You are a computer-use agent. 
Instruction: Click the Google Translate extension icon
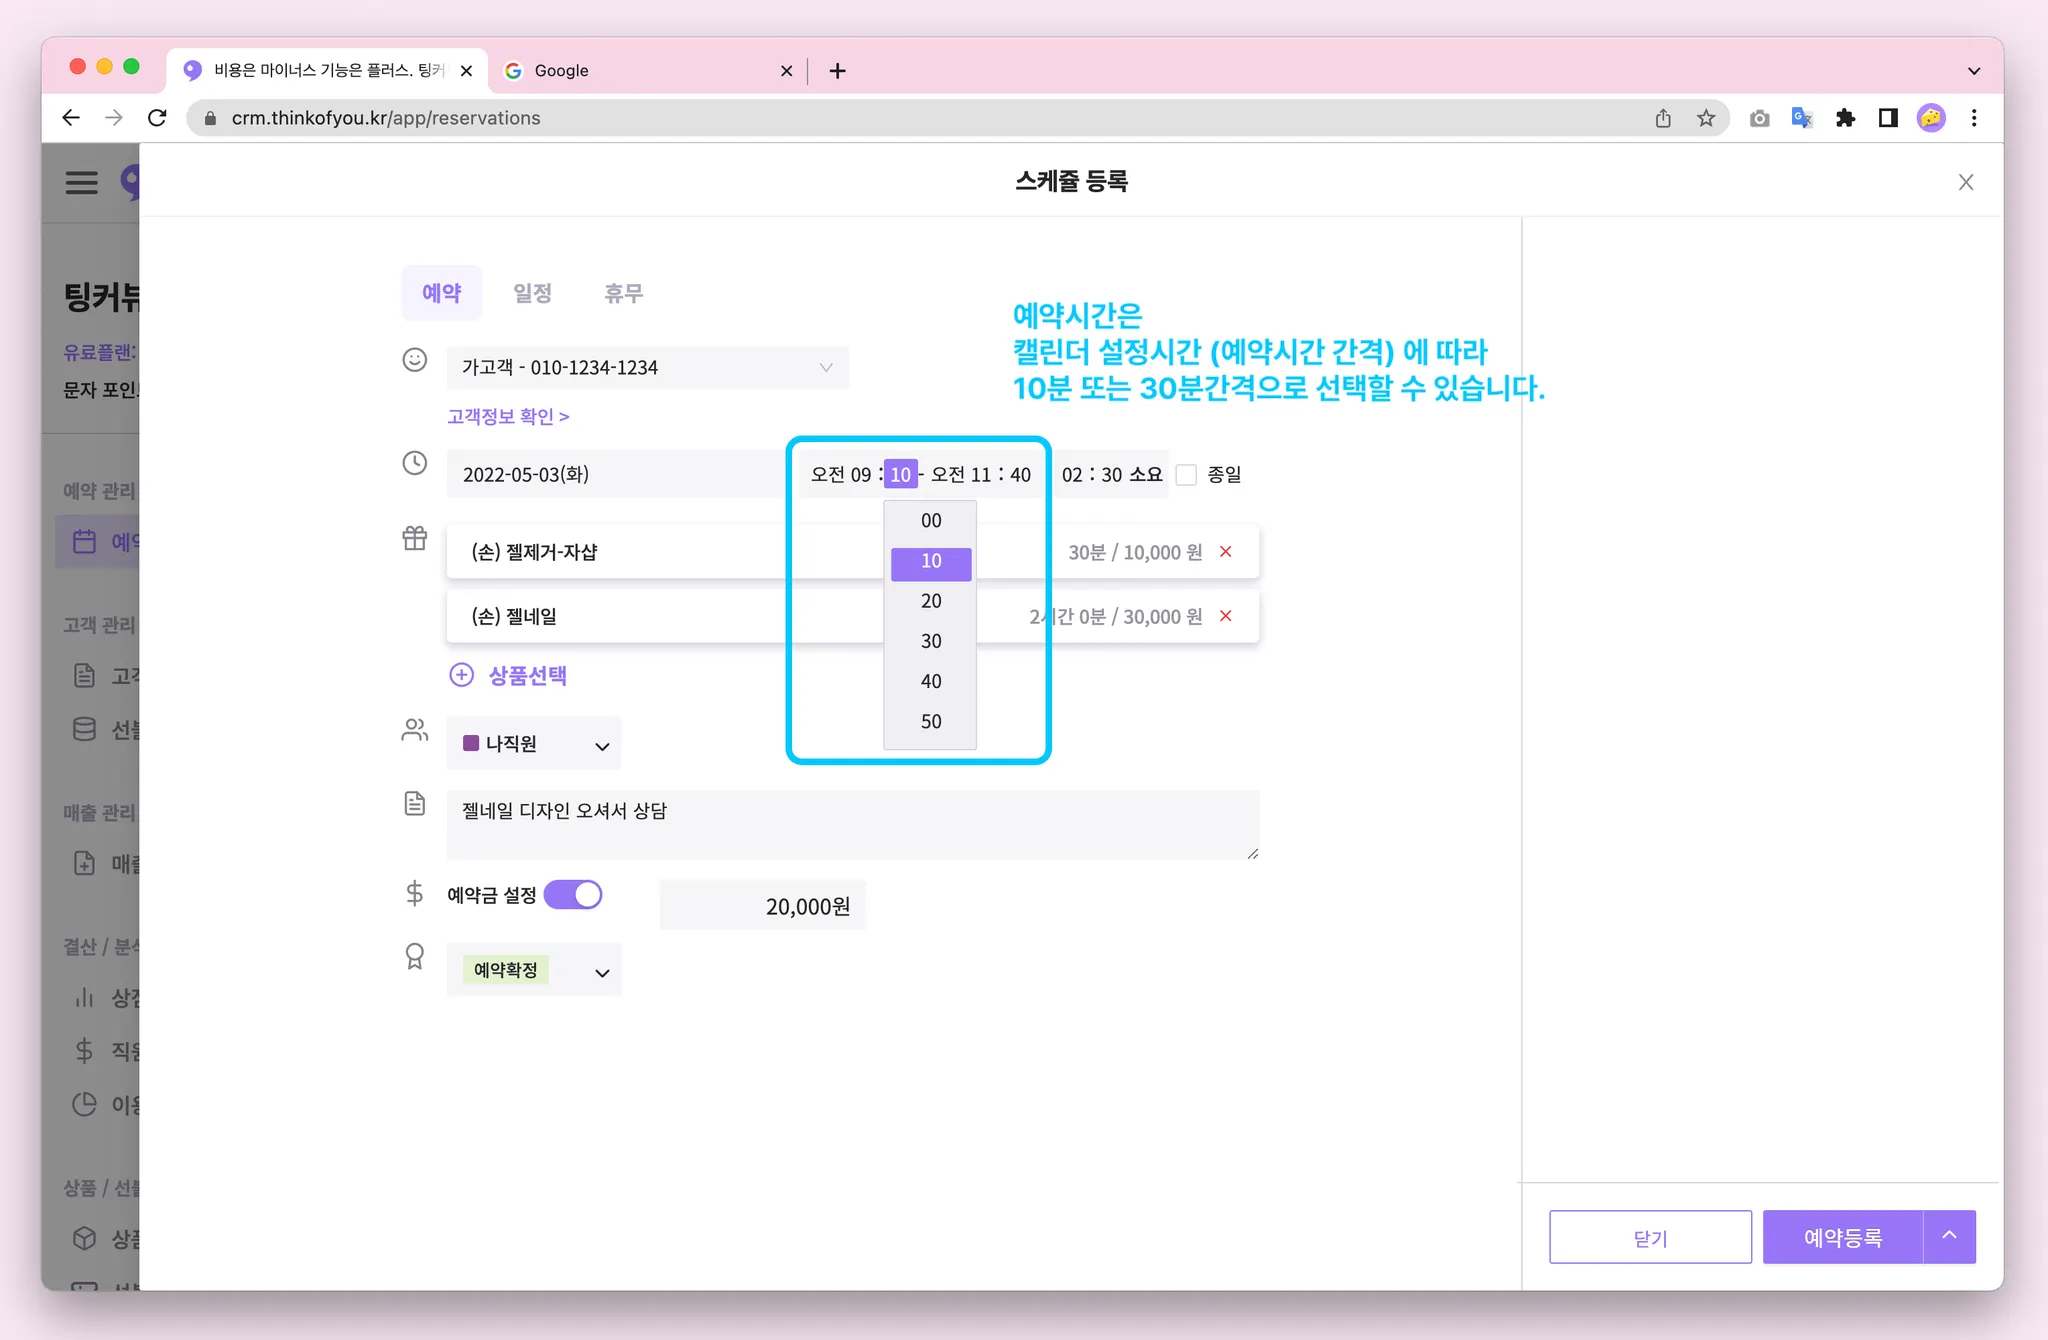[1802, 118]
